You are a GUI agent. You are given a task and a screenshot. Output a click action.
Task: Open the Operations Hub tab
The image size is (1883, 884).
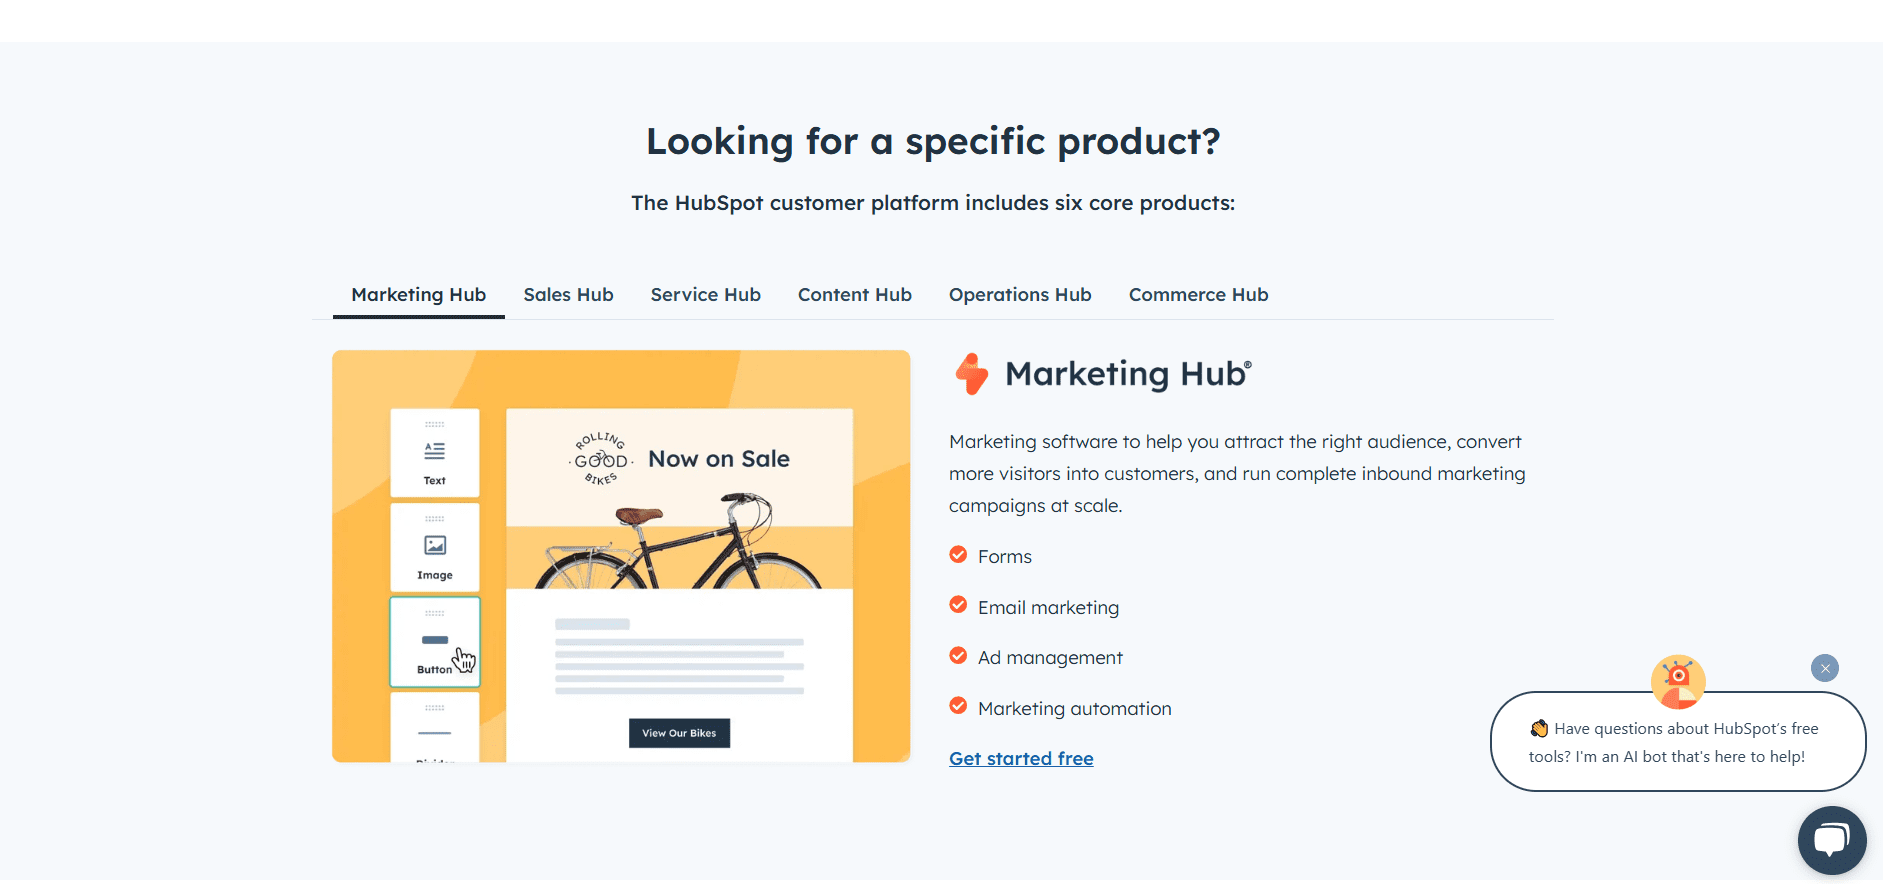[x=1020, y=295]
